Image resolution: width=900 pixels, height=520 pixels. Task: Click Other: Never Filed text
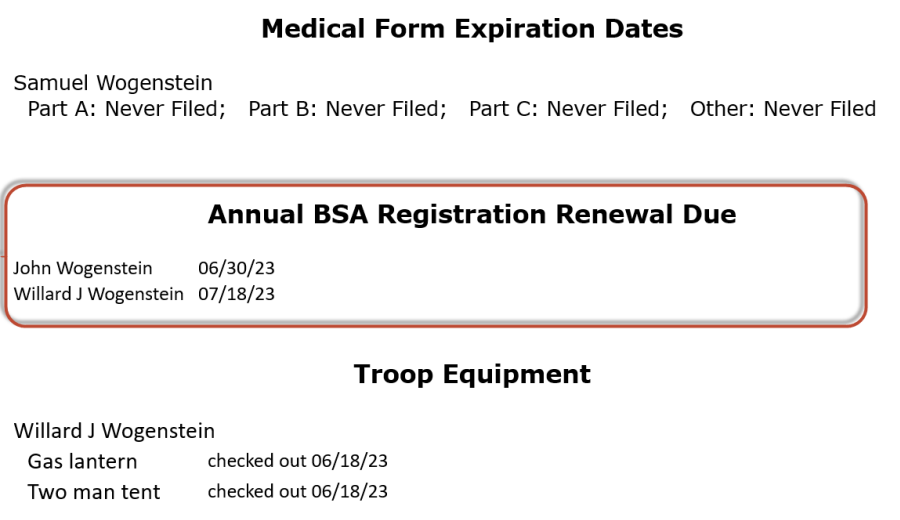[783, 108]
